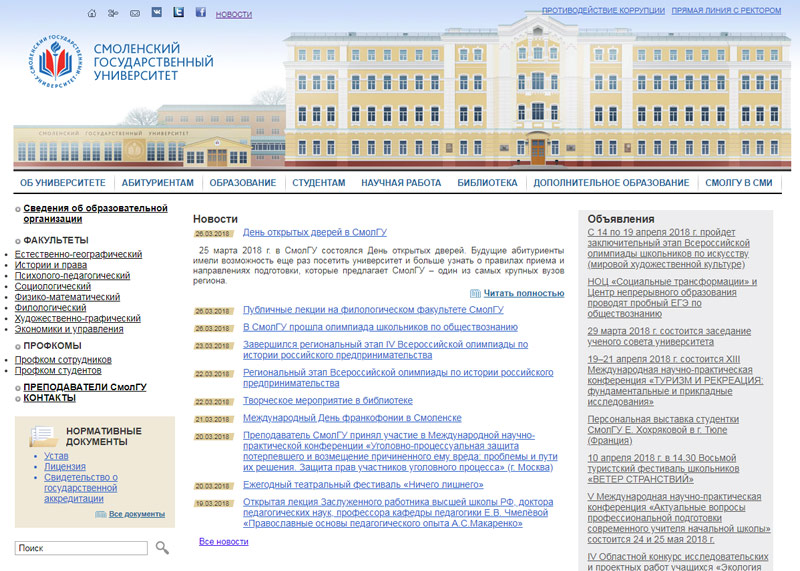
Task: Open the Лицензия document link
Action: coord(65,466)
